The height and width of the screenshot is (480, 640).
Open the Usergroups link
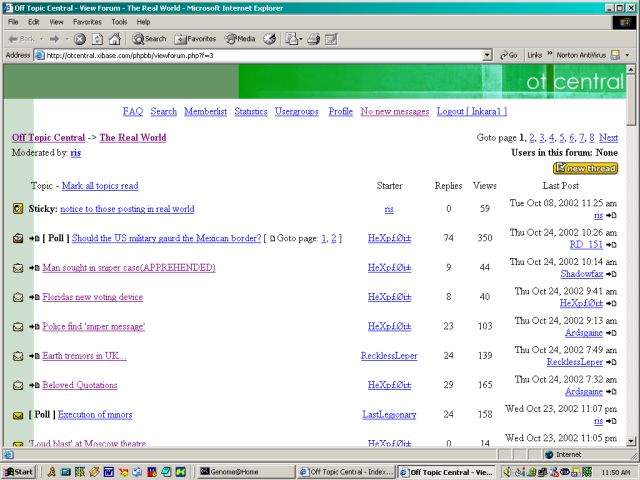[296, 111]
